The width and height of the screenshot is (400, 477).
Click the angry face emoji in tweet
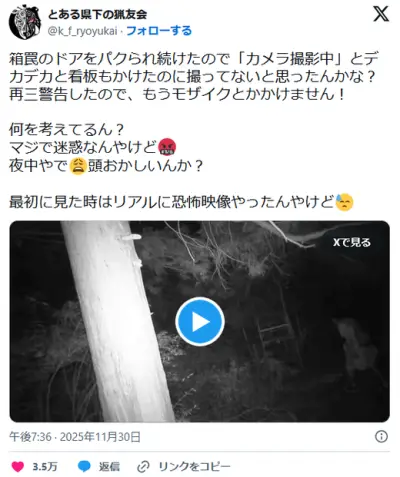167,147
